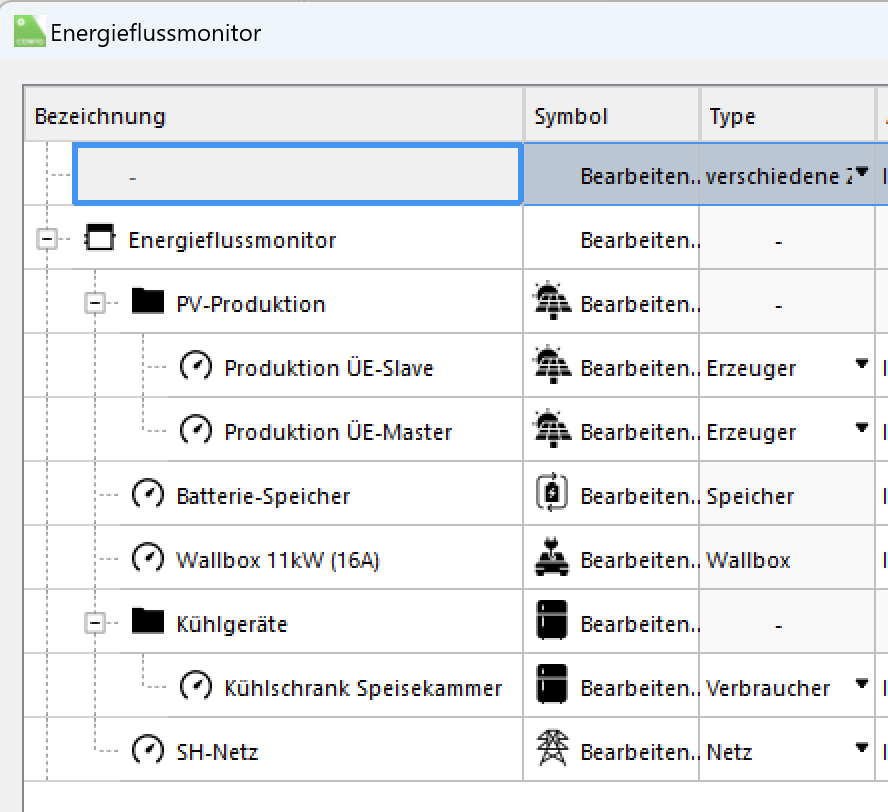Image resolution: width=888 pixels, height=812 pixels.
Task: Click Bearbeiten for Wallbox 11kW symbol
Action: click(640, 560)
